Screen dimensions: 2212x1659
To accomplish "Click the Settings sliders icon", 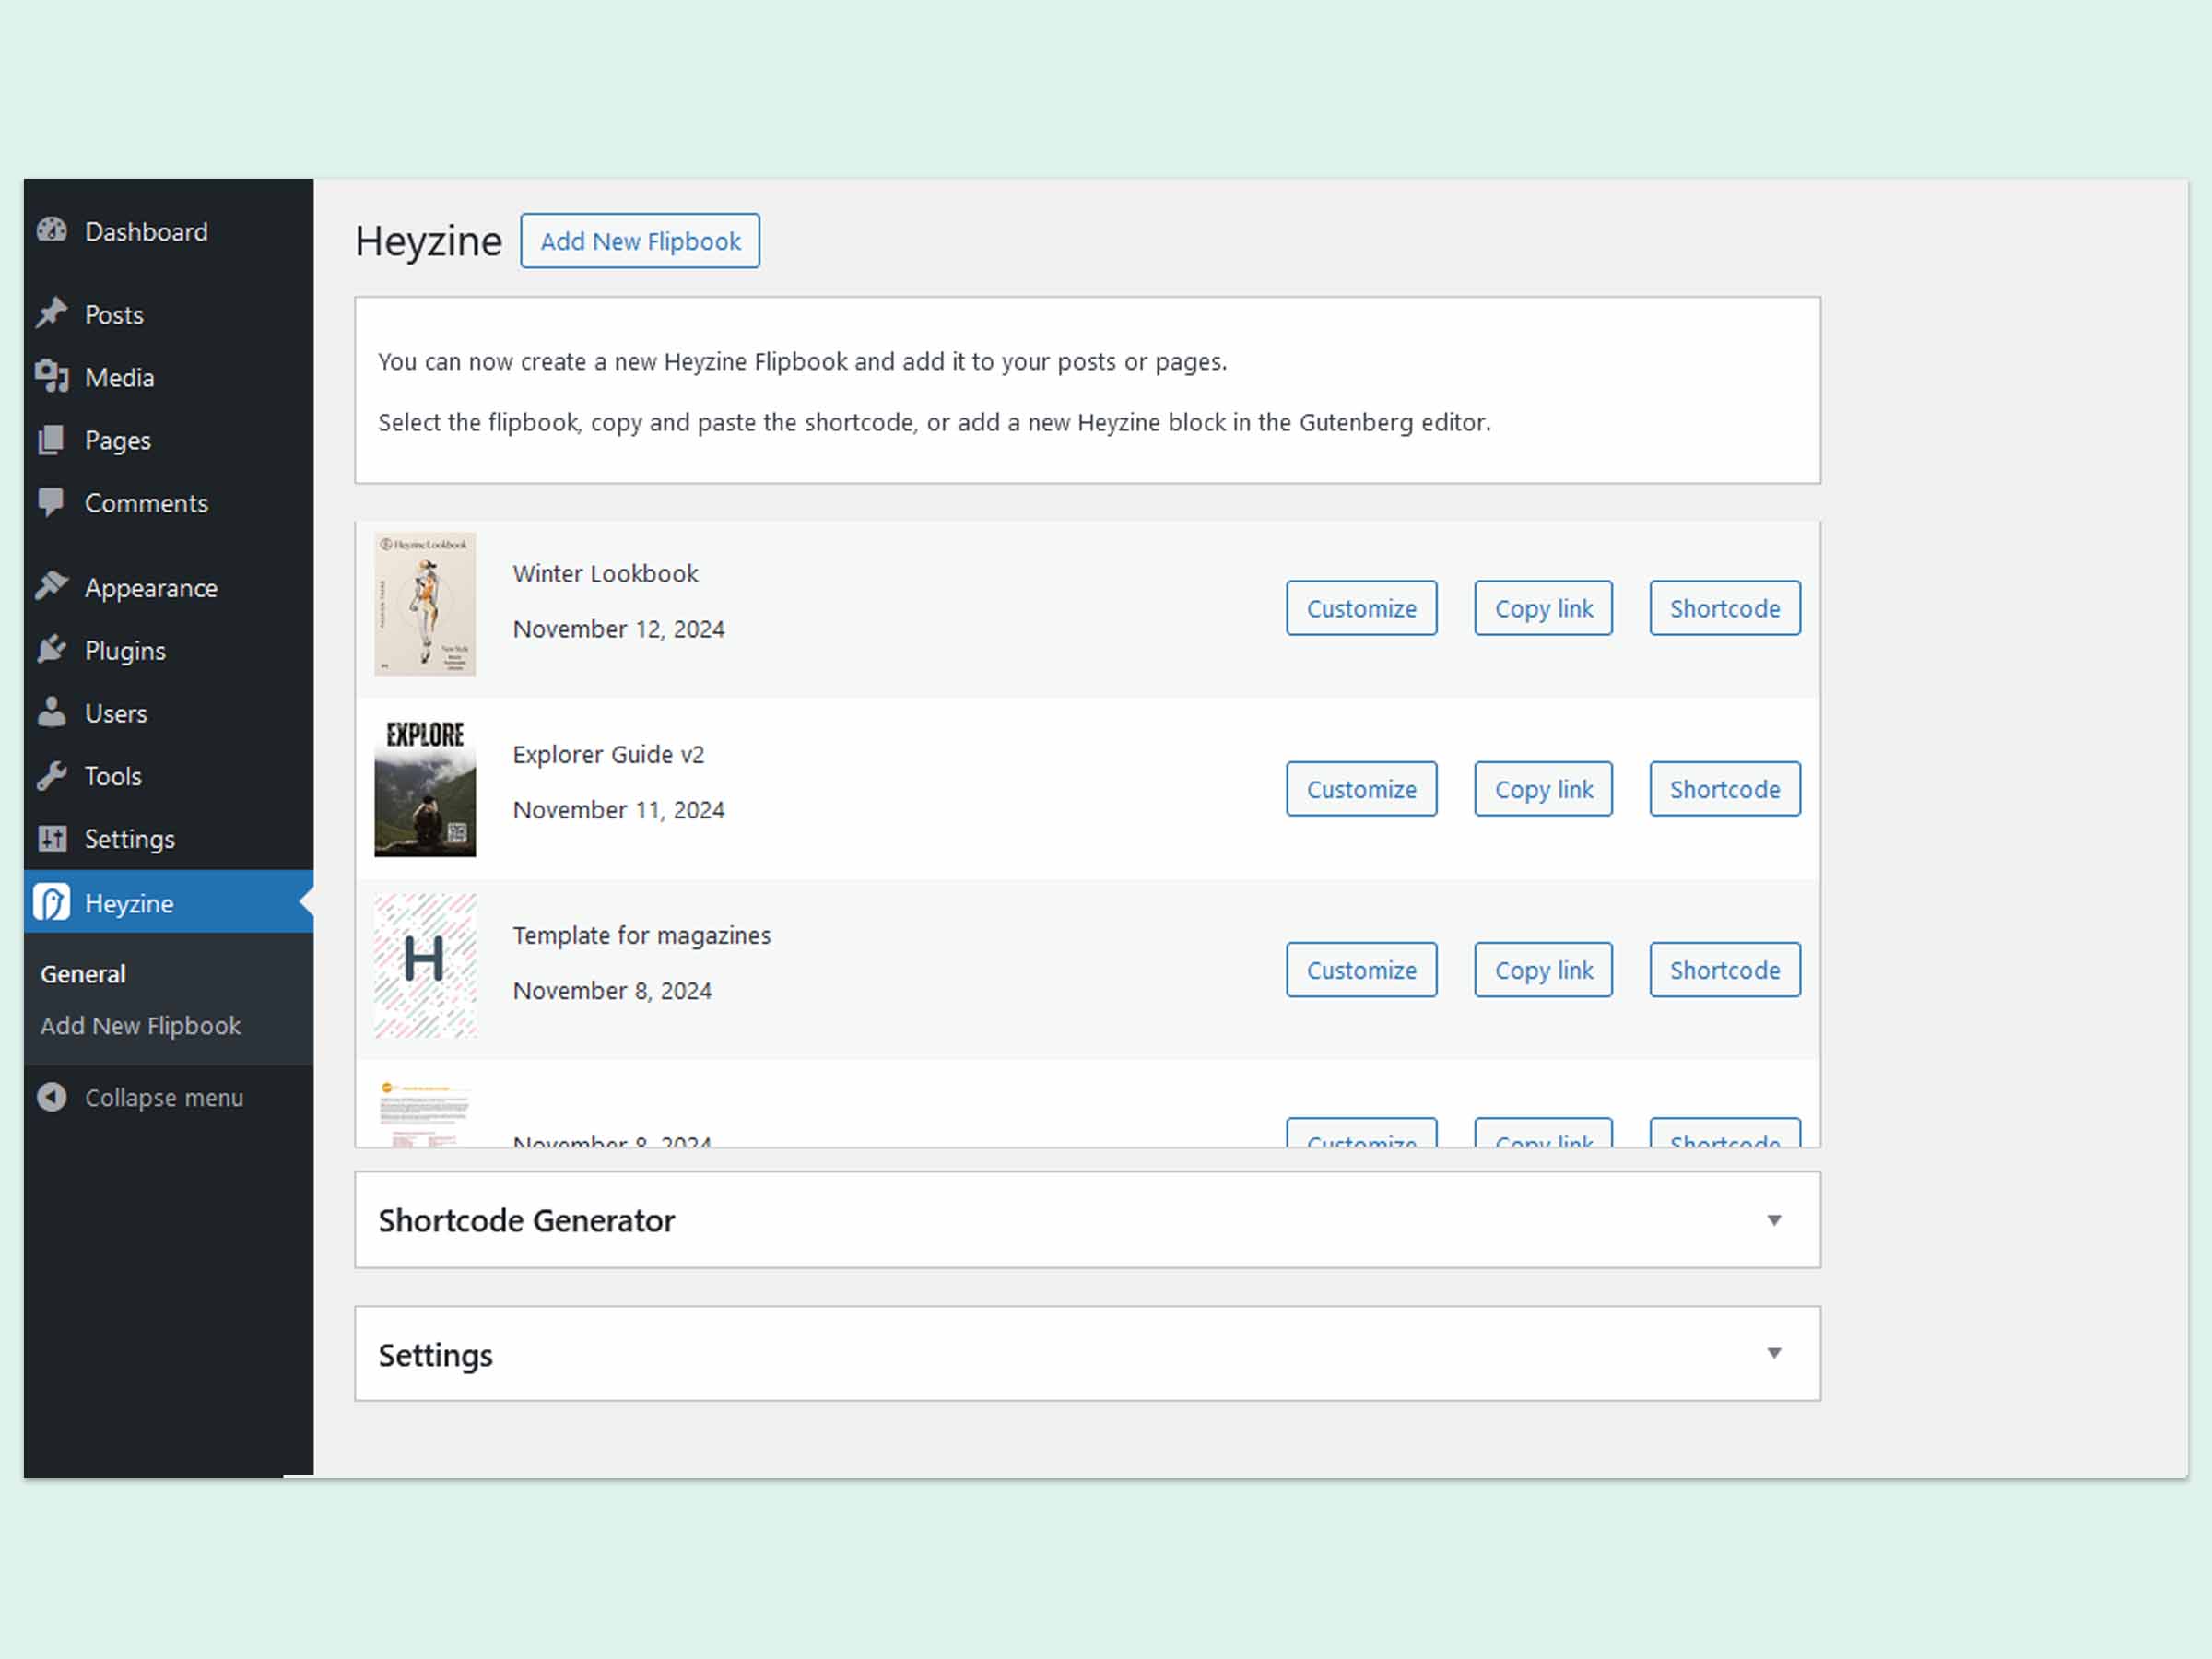I will pos(52,838).
